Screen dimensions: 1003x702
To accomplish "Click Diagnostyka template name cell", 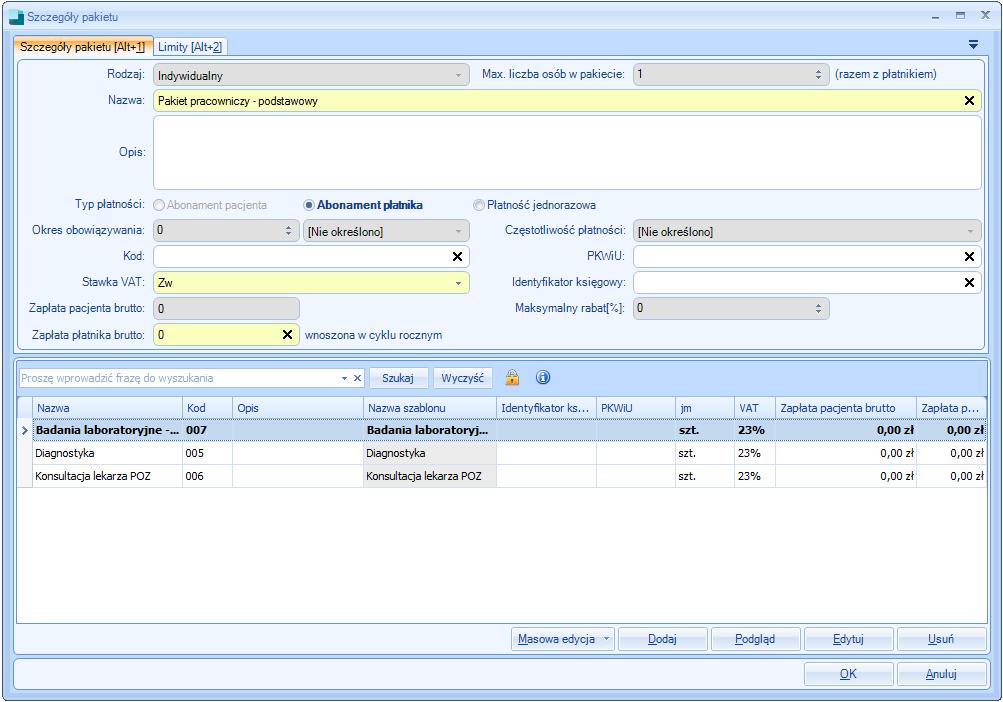I will point(429,453).
